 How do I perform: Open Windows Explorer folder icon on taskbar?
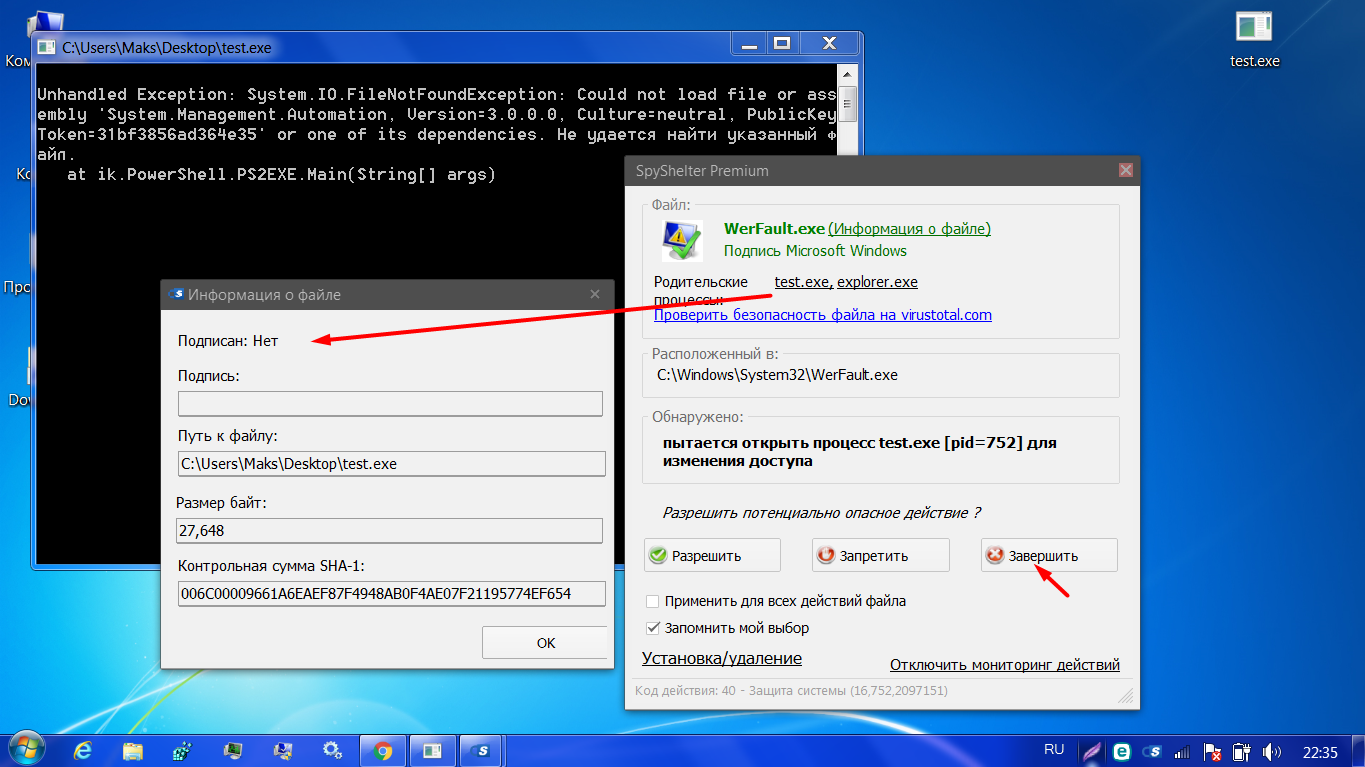coord(133,750)
